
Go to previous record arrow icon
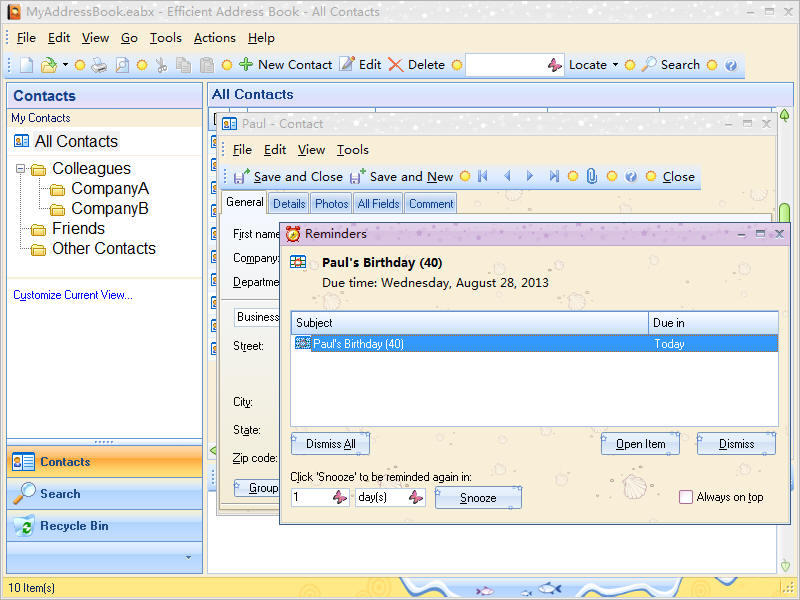[507, 177]
